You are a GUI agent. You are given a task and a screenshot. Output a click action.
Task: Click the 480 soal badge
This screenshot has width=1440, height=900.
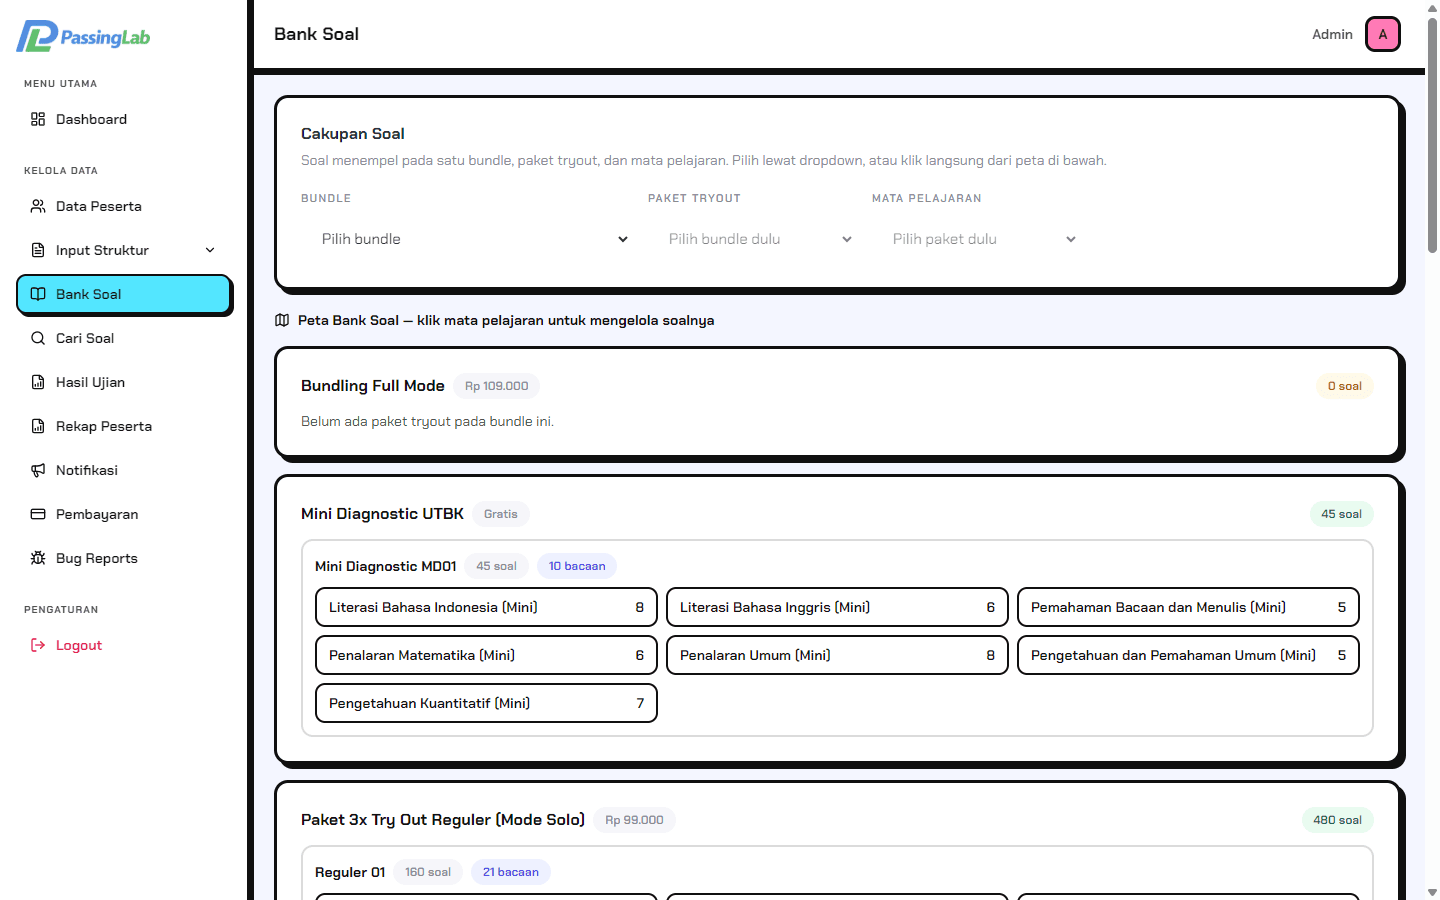pyautogui.click(x=1337, y=820)
